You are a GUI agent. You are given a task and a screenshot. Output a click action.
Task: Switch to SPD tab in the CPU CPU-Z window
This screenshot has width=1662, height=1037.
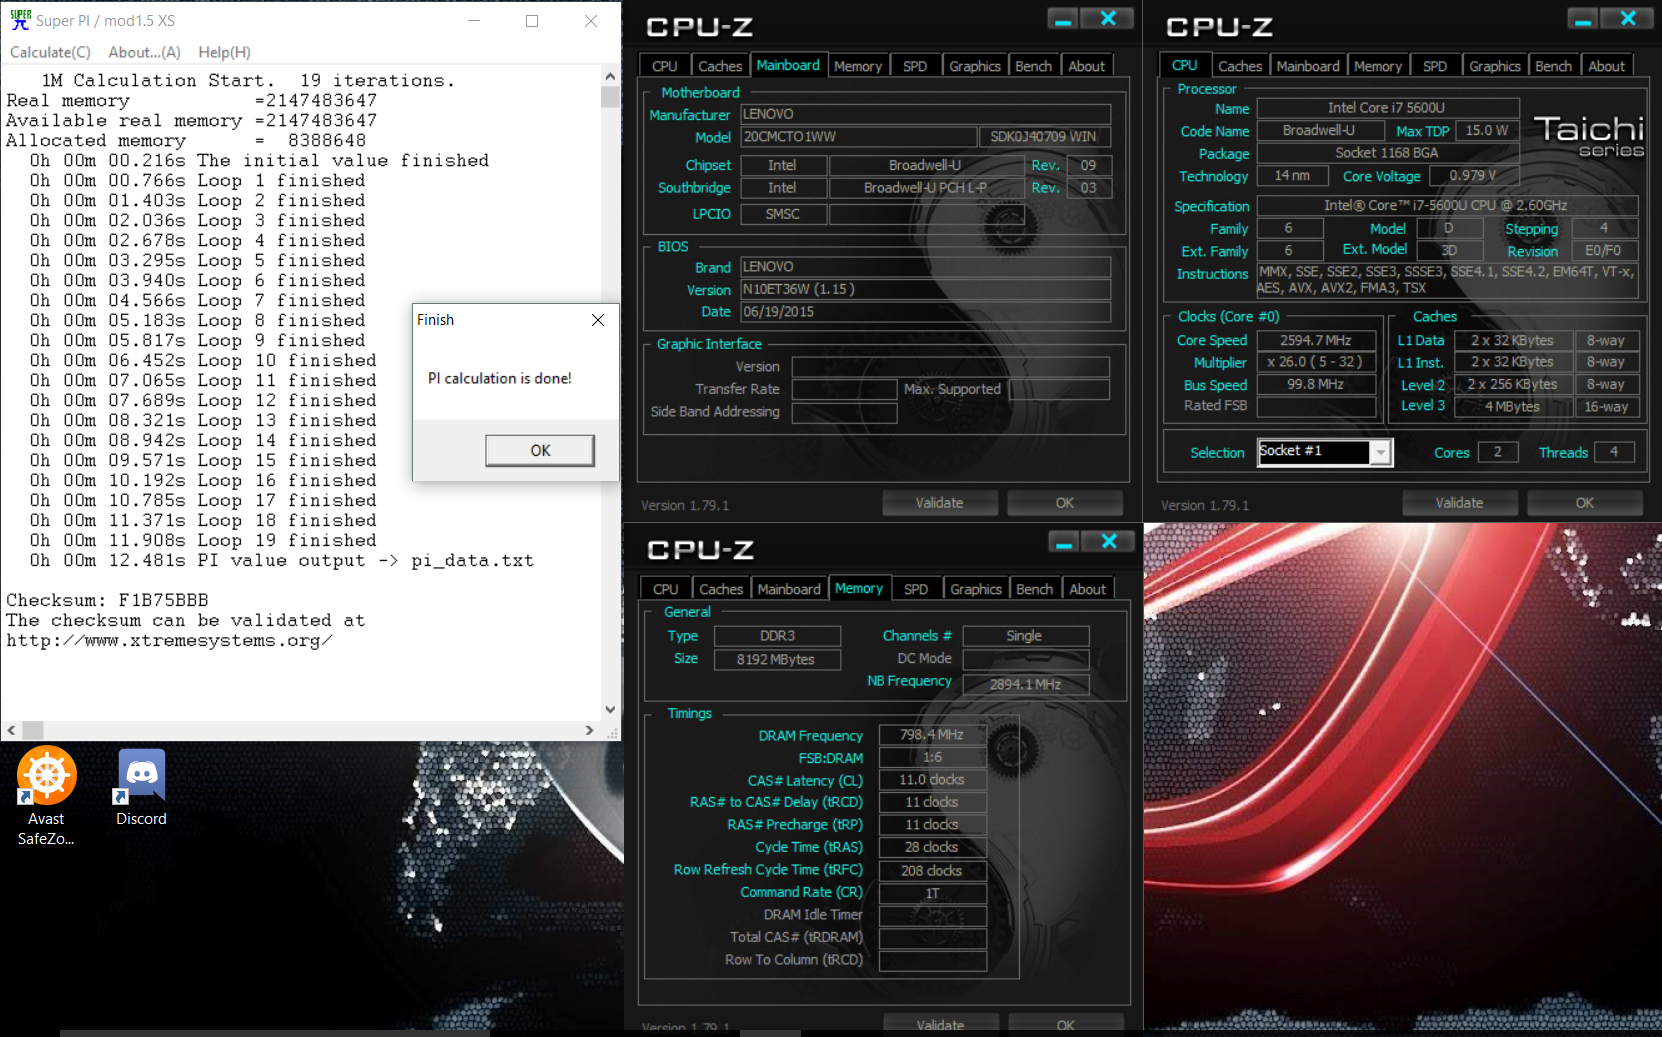tap(1435, 66)
